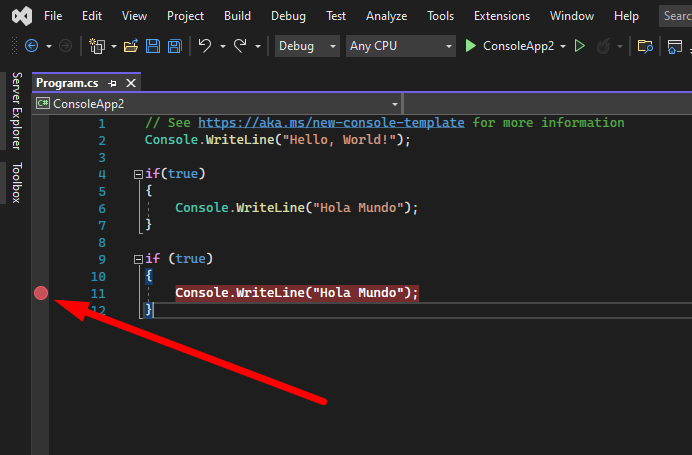Open the Build menu
Image resolution: width=692 pixels, height=455 pixels.
click(x=237, y=16)
